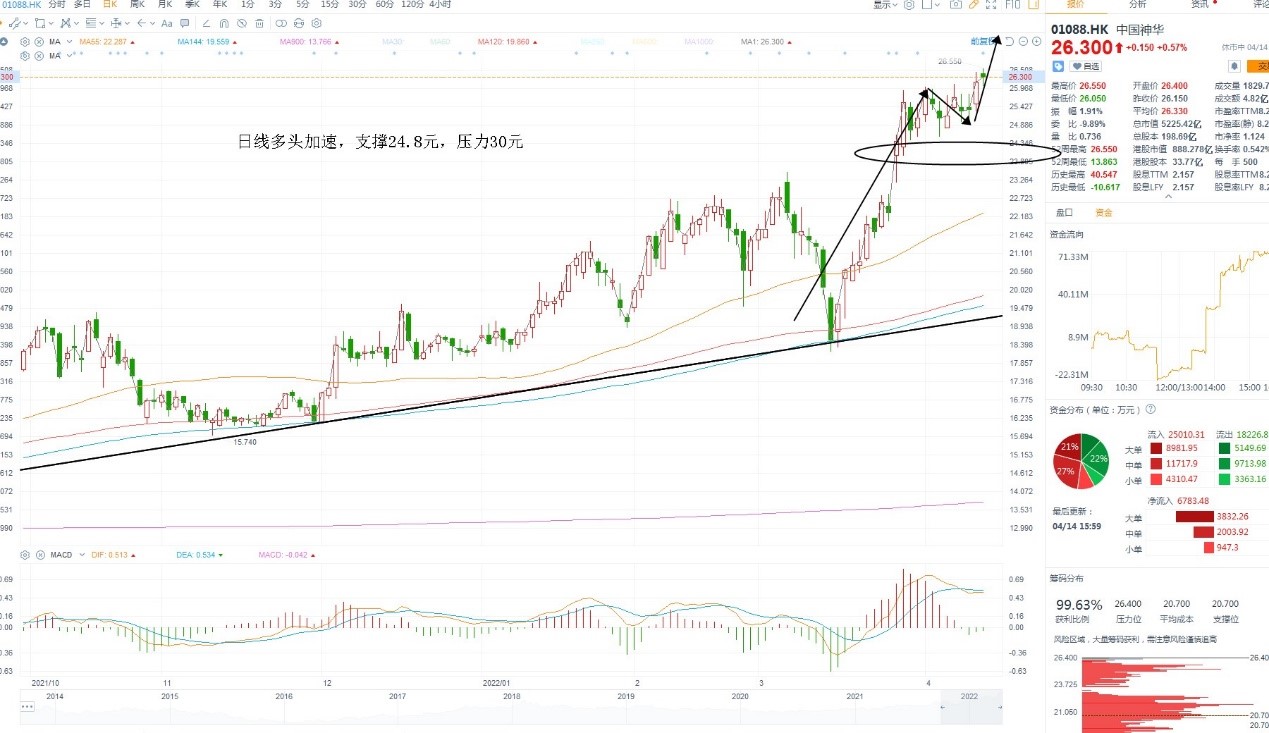Viewport: 1269px width, 733px height.
Task: Open MACD indicator settings gear
Action: (24, 555)
